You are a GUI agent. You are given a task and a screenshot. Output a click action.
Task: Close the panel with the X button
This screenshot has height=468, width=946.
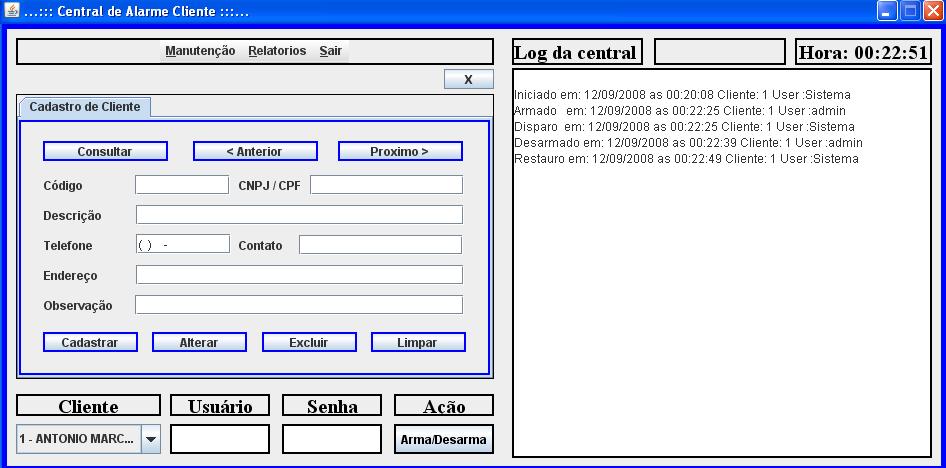[468, 80]
